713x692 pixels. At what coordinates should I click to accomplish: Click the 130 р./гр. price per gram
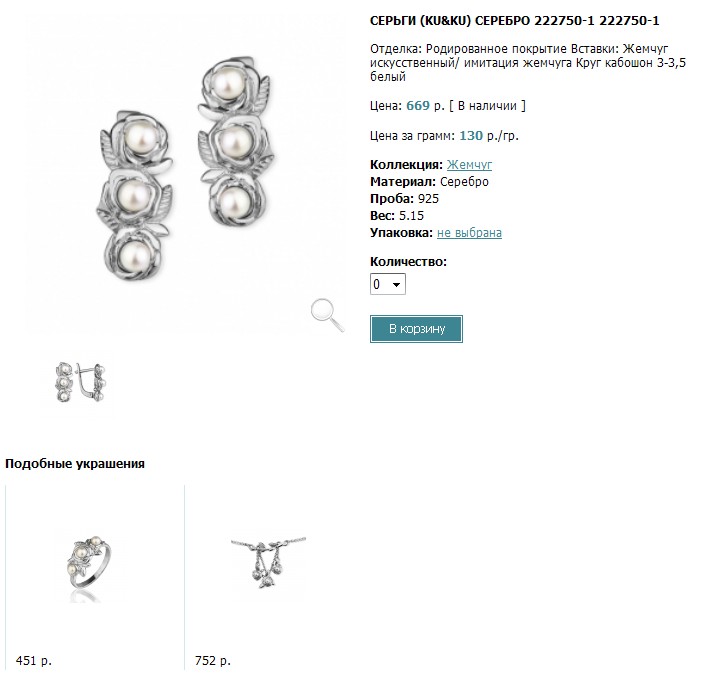click(x=489, y=136)
